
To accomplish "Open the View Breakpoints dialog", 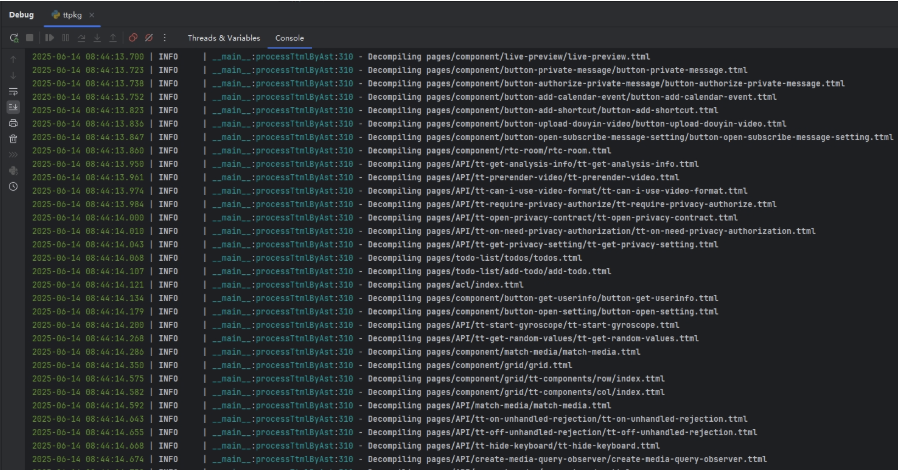I will [x=133, y=38].
